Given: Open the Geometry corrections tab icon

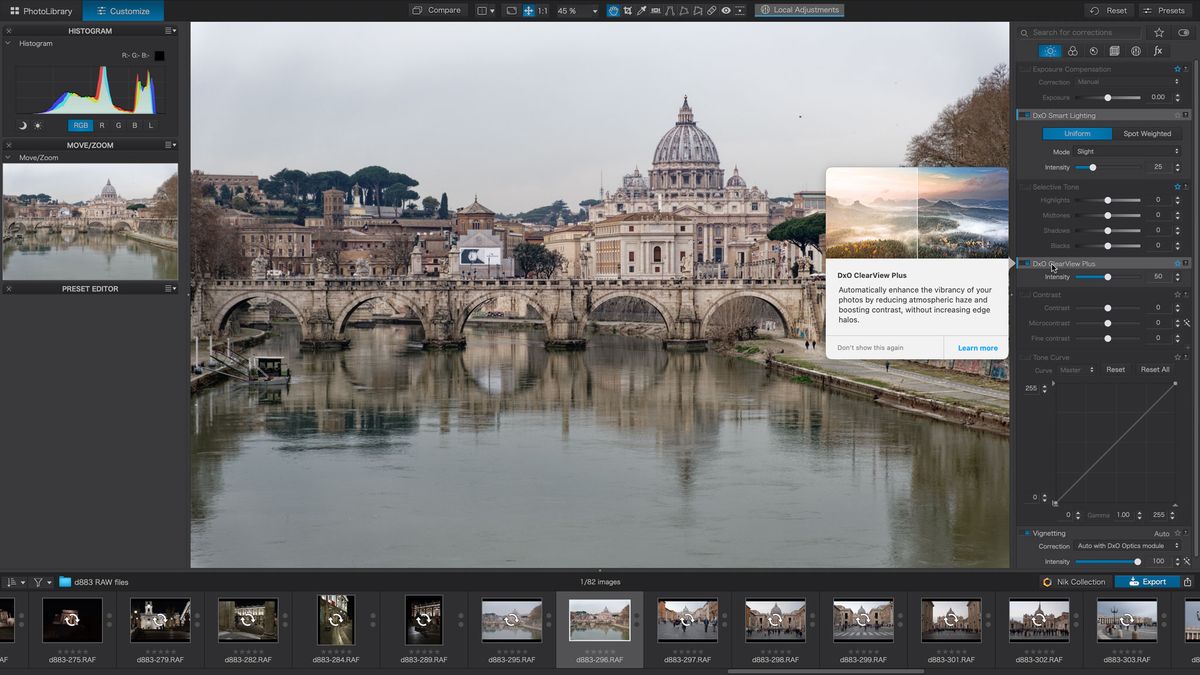Looking at the screenshot, I should pos(1114,51).
